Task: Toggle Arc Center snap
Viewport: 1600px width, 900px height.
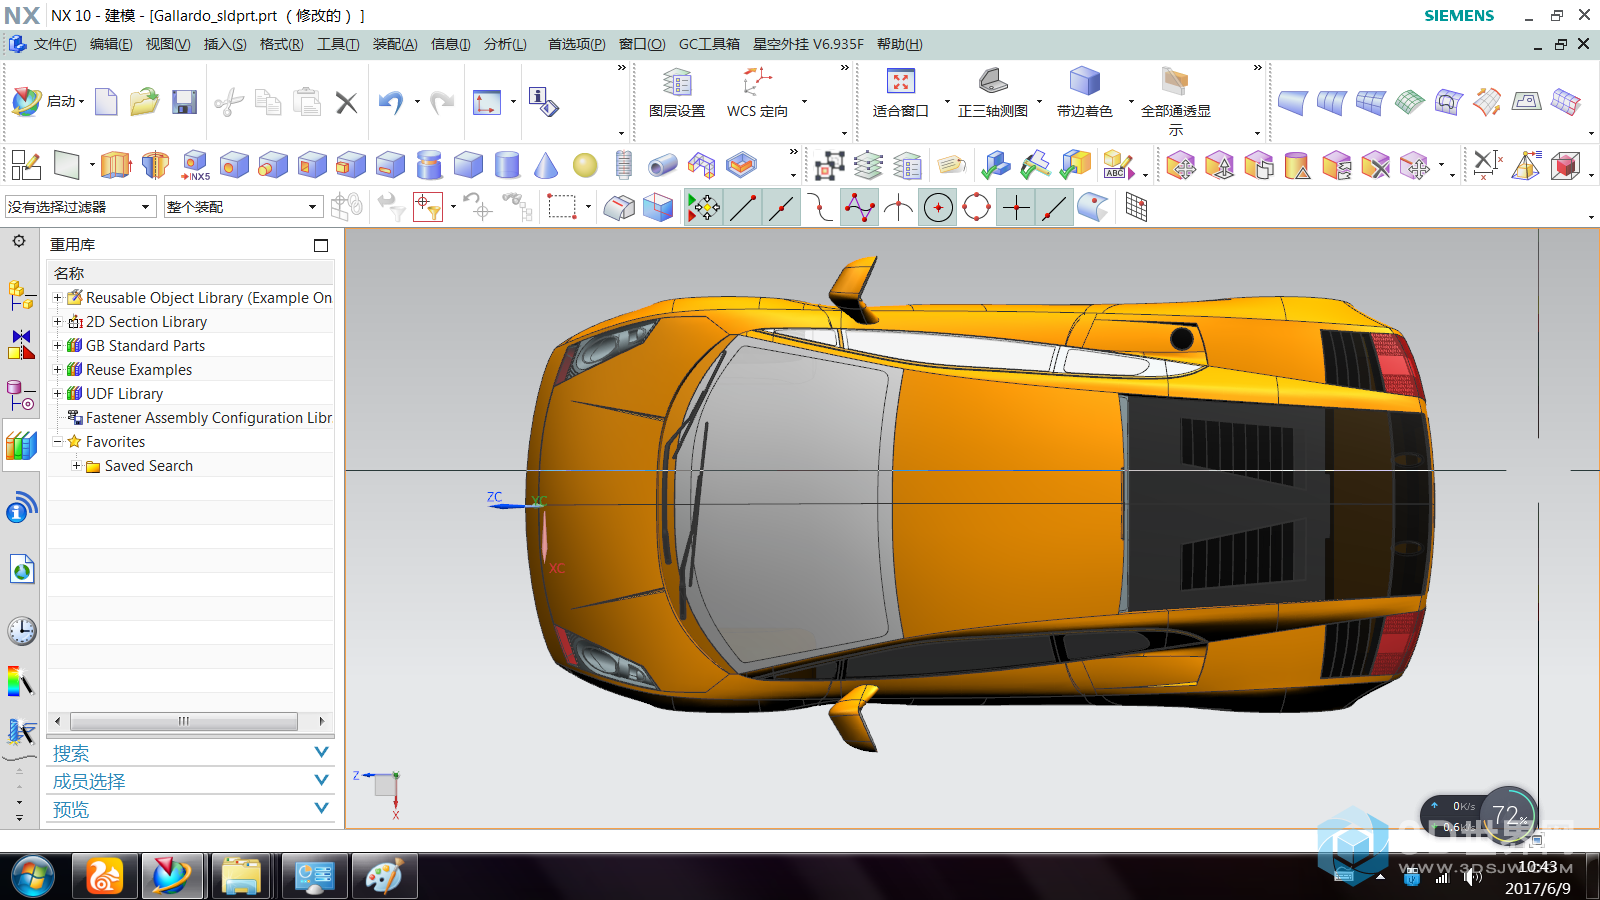Action: [938, 208]
